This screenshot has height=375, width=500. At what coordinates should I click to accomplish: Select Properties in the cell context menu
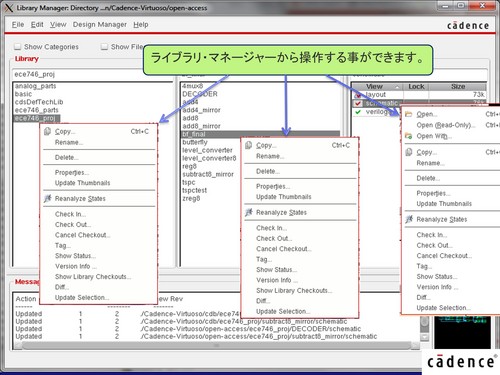(273, 186)
